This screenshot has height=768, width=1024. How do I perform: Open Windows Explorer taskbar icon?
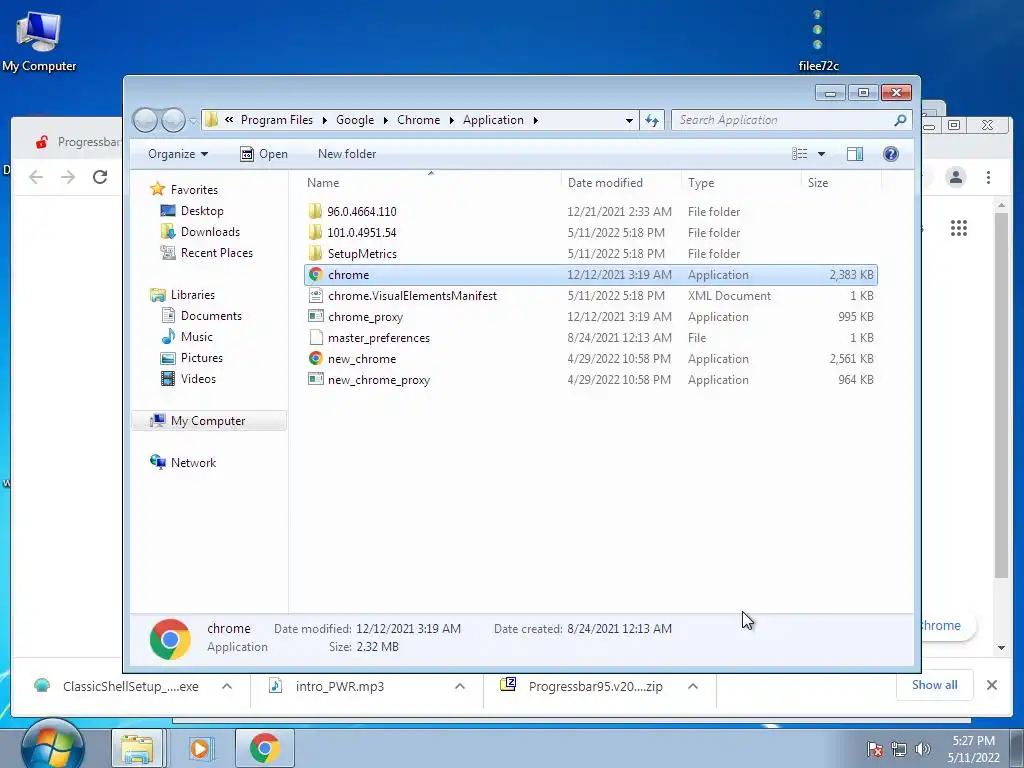pyautogui.click(x=137, y=748)
